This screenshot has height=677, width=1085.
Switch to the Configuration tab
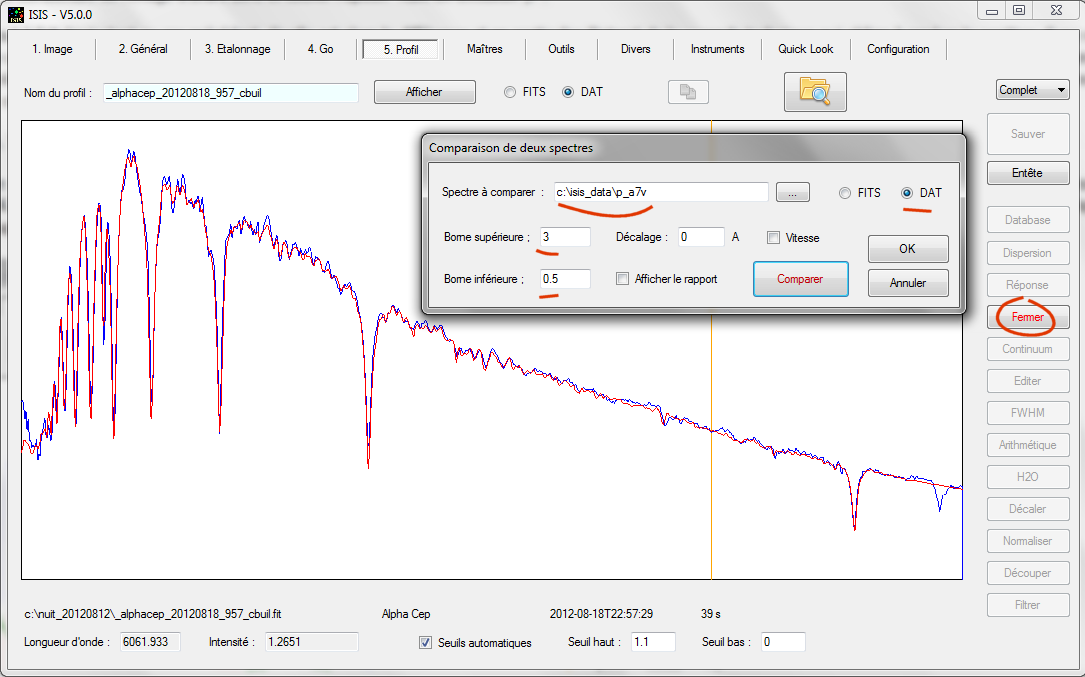coord(898,49)
